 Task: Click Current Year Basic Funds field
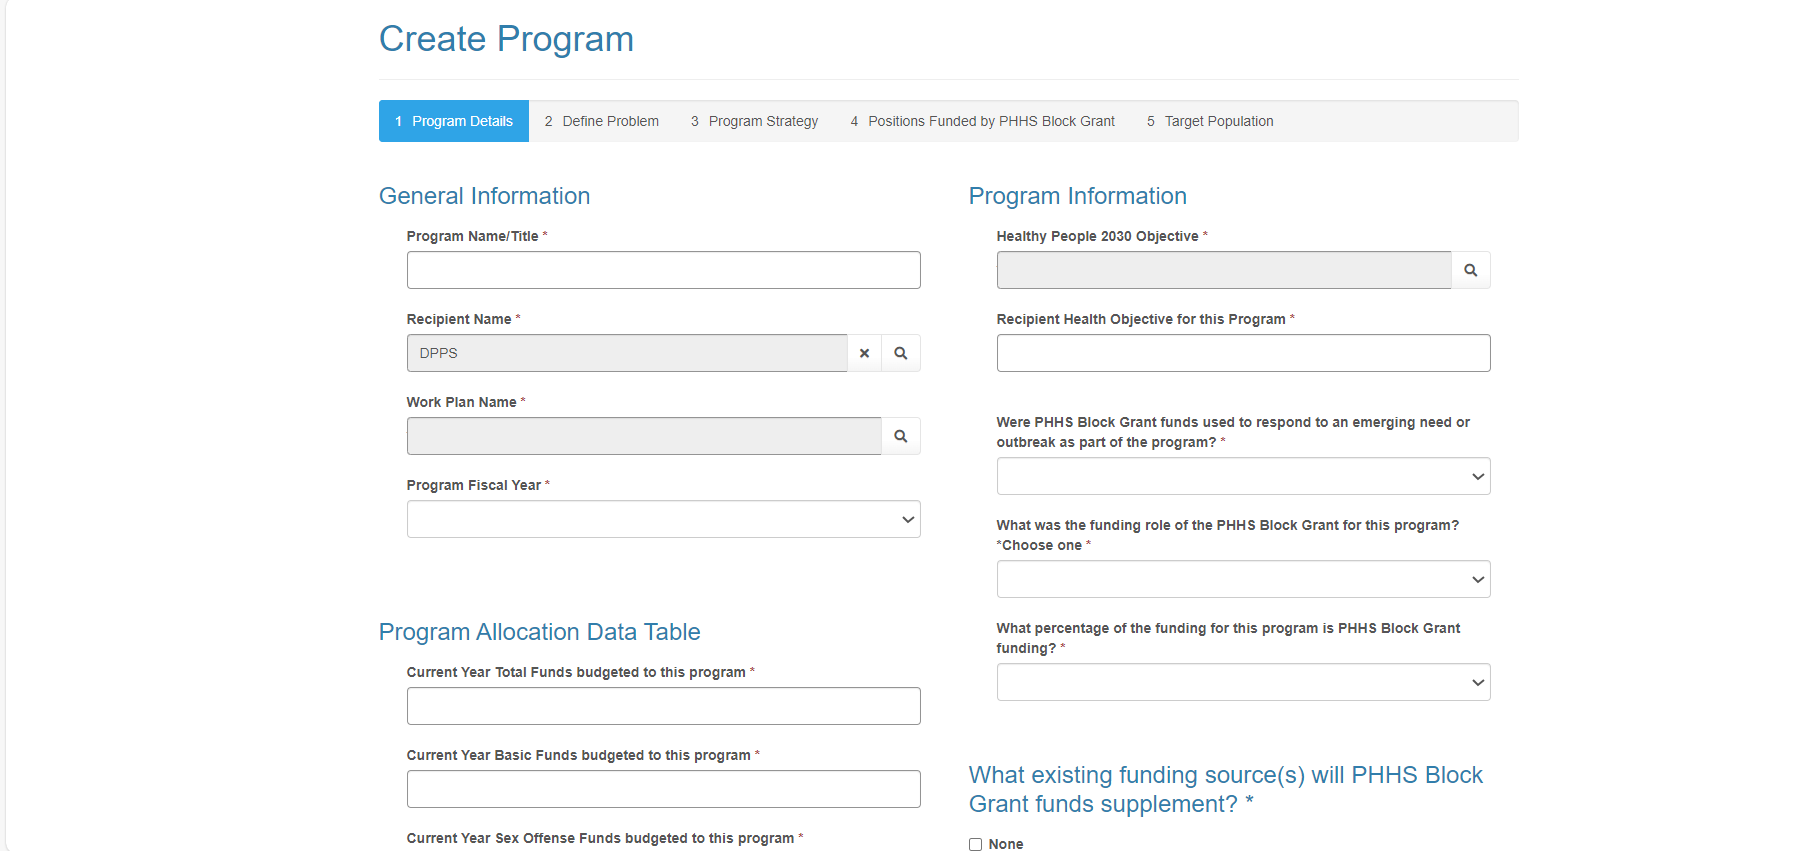pyautogui.click(x=663, y=789)
